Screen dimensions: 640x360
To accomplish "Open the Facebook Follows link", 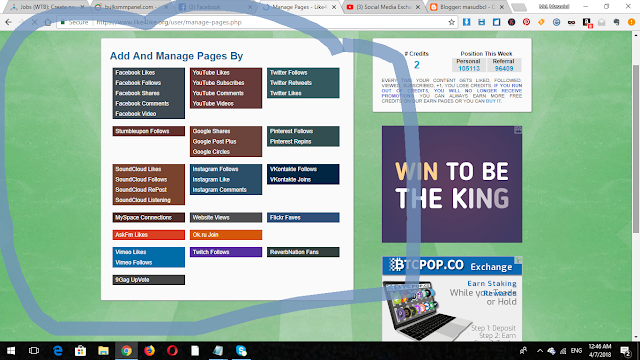I will click(138, 83).
